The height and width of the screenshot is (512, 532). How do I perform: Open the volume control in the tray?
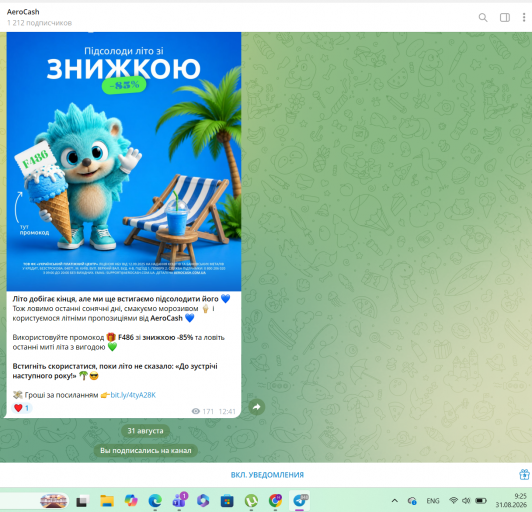coord(466,500)
